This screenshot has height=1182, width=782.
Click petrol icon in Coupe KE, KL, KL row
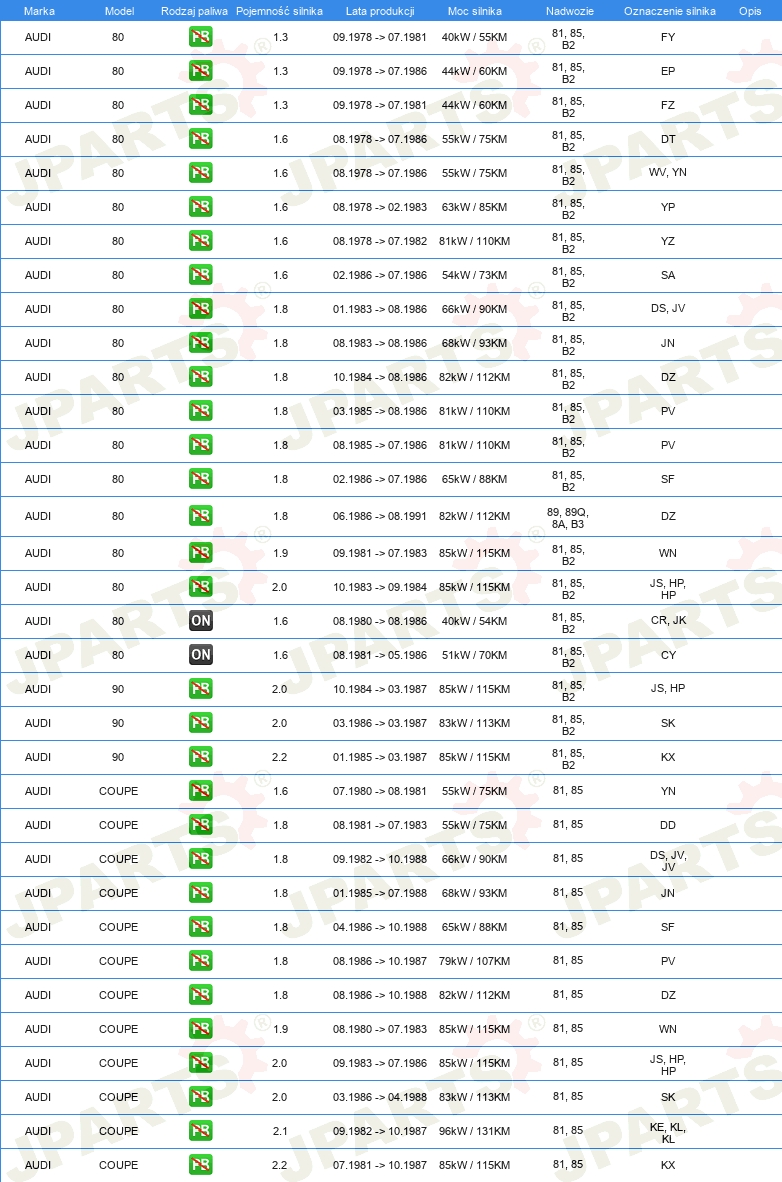click(201, 1130)
